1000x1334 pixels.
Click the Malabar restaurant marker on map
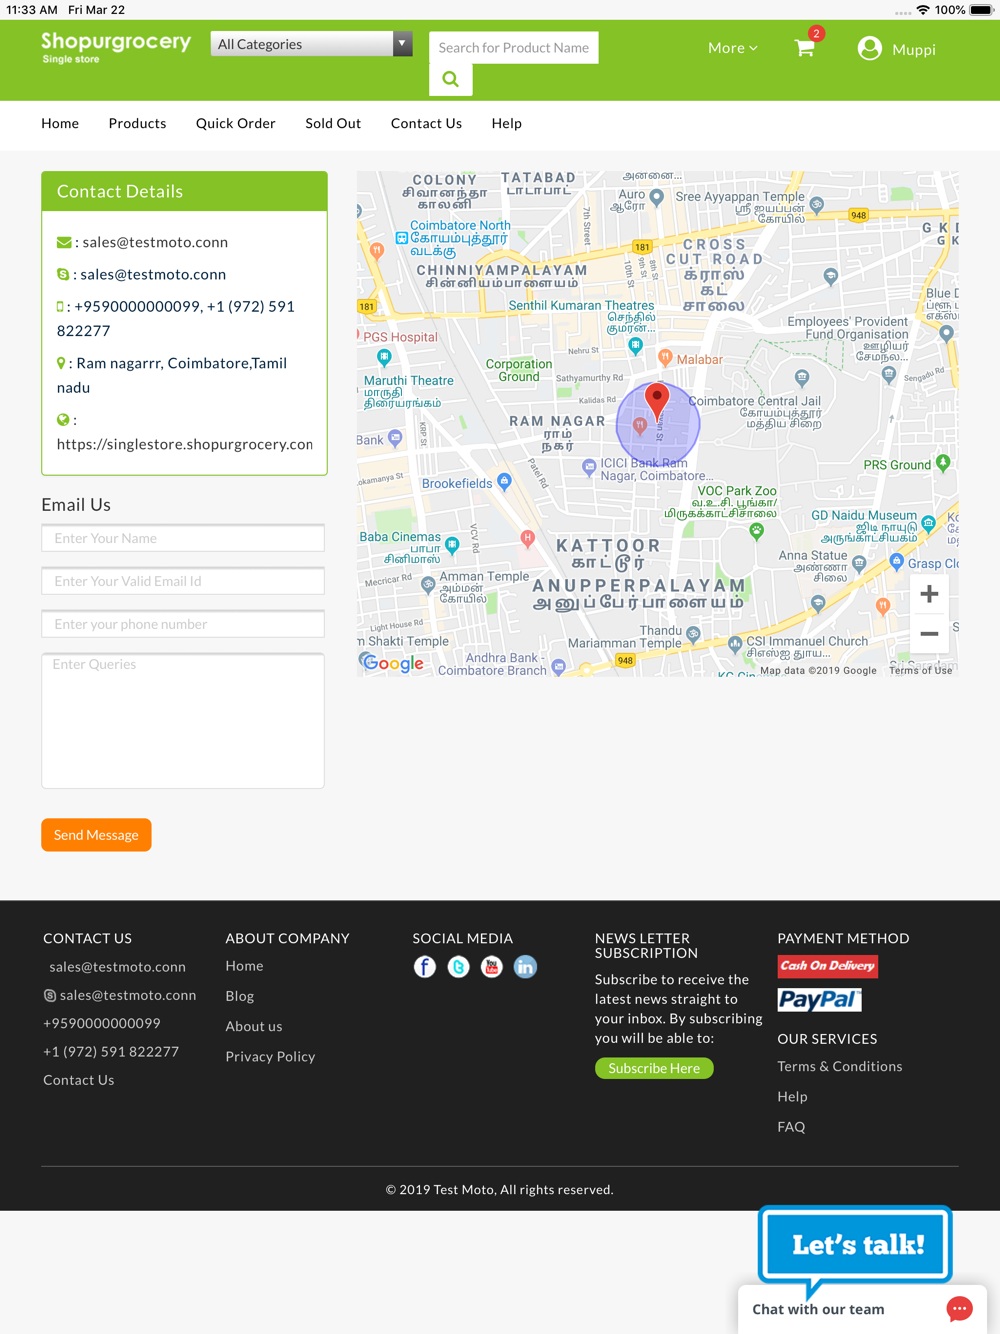tap(665, 358)
